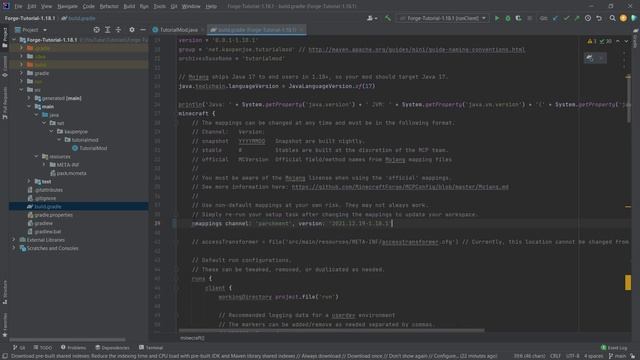
Task: Click the Stop process icon
Action: (x=529, y=18)
